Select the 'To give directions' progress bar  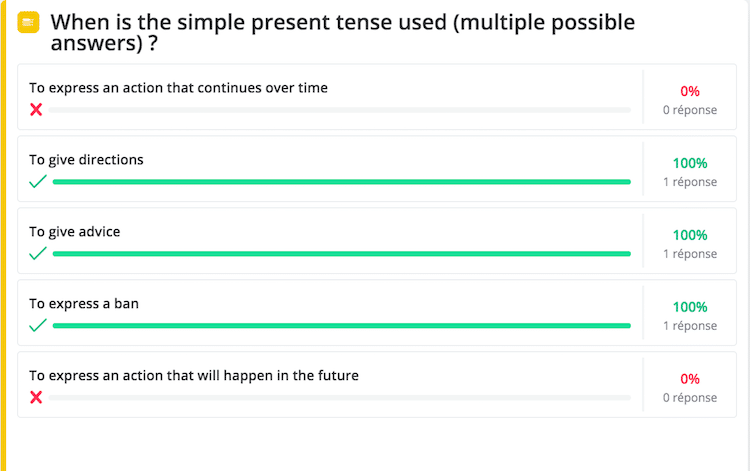(x=342, y=182)
